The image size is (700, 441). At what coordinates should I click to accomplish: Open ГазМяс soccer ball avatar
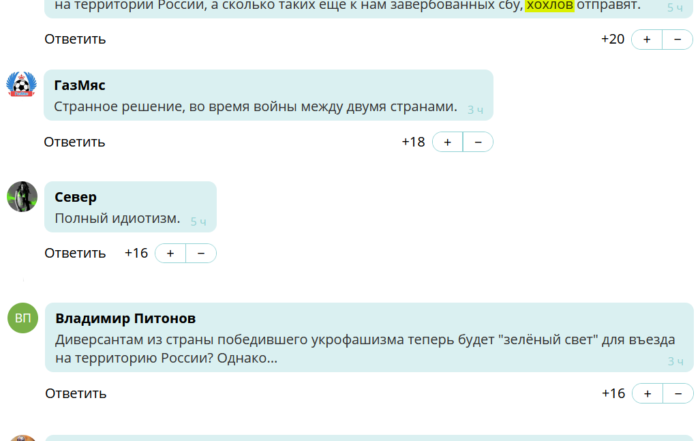pyautogui.click(x=21, y=84)
